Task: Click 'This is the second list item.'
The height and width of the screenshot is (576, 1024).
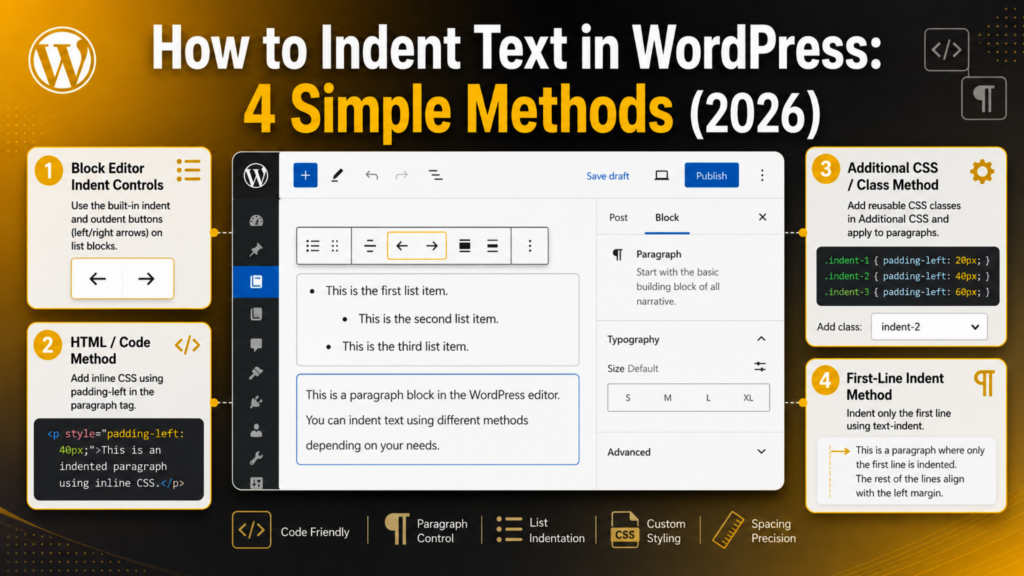Action: tap(428, 319)
